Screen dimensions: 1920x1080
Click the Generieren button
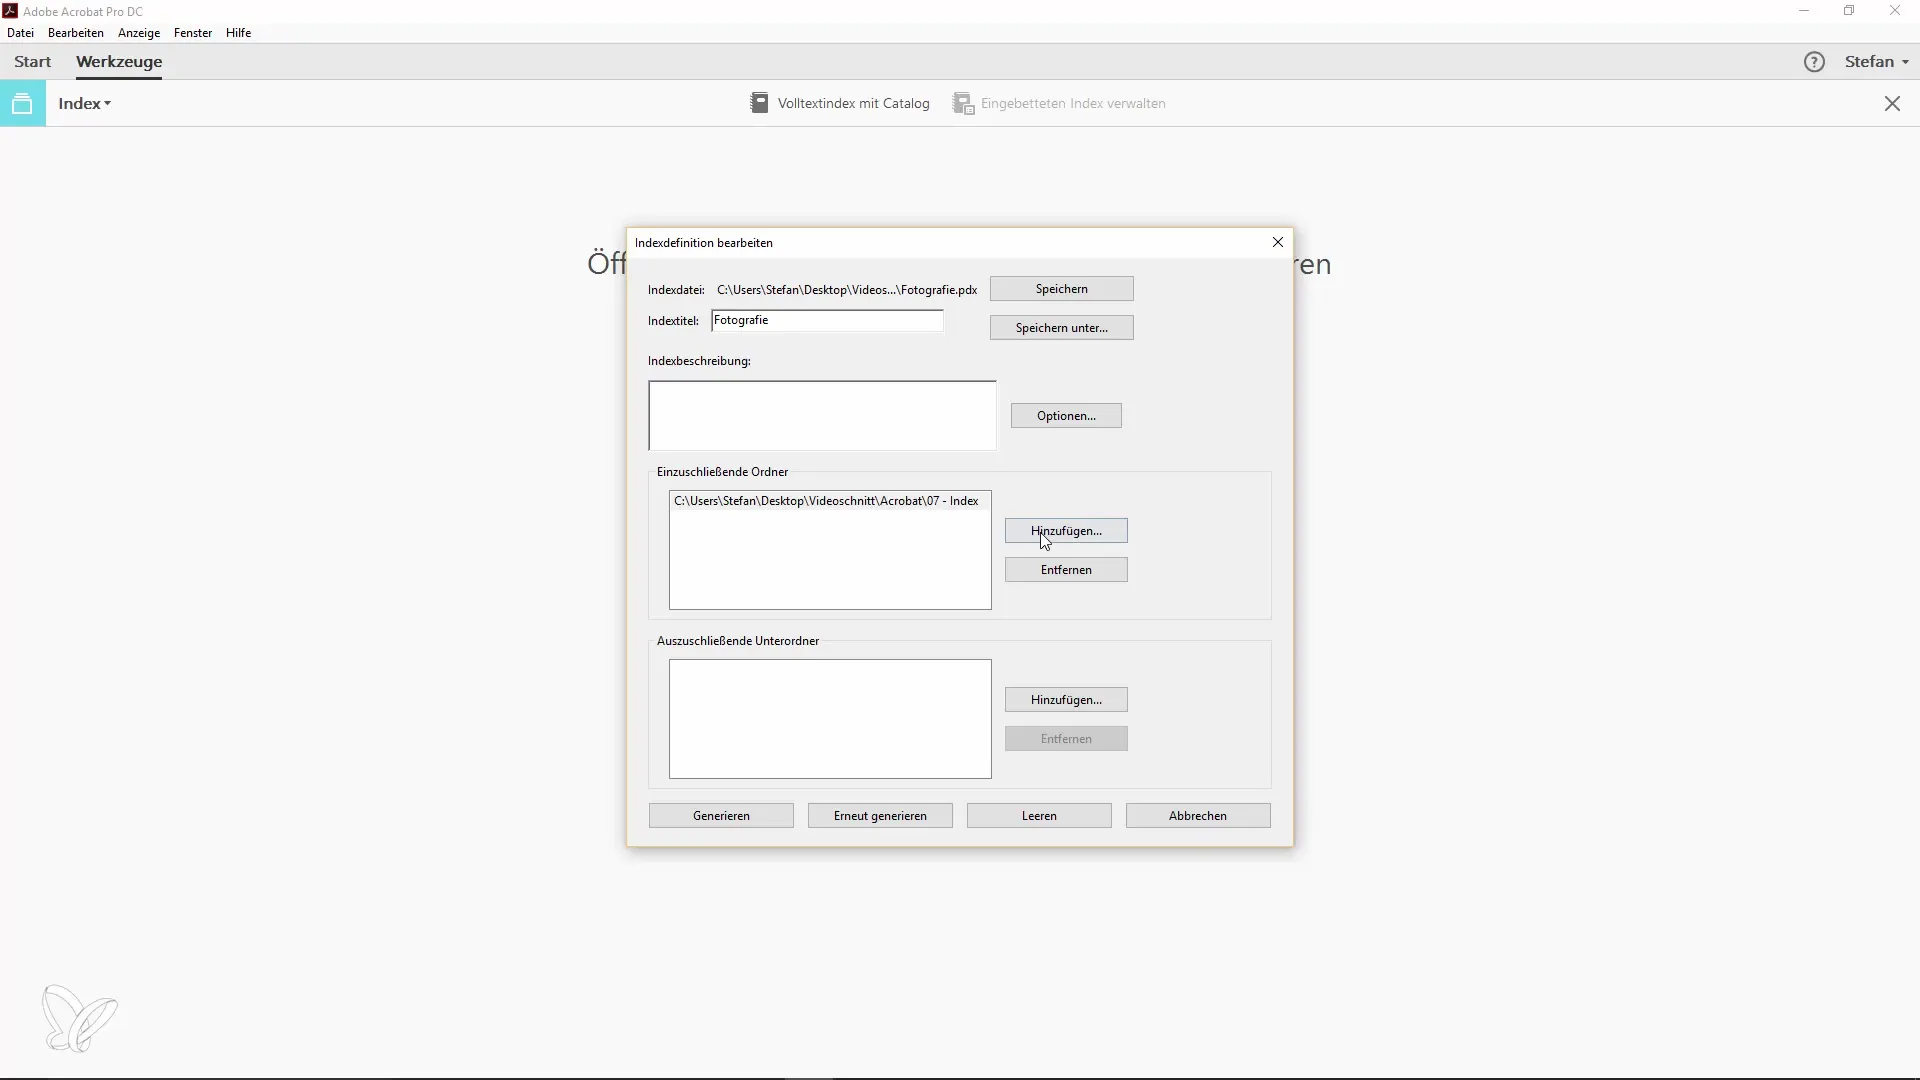tap(721, 815)
